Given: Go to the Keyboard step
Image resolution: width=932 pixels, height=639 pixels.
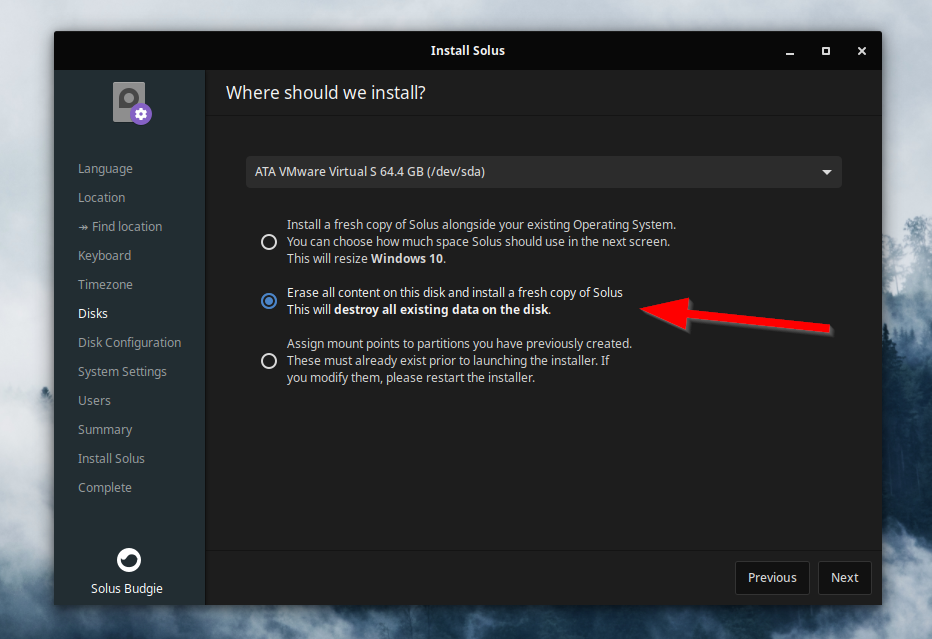Looking at the screenshot, I should [105, 256].
